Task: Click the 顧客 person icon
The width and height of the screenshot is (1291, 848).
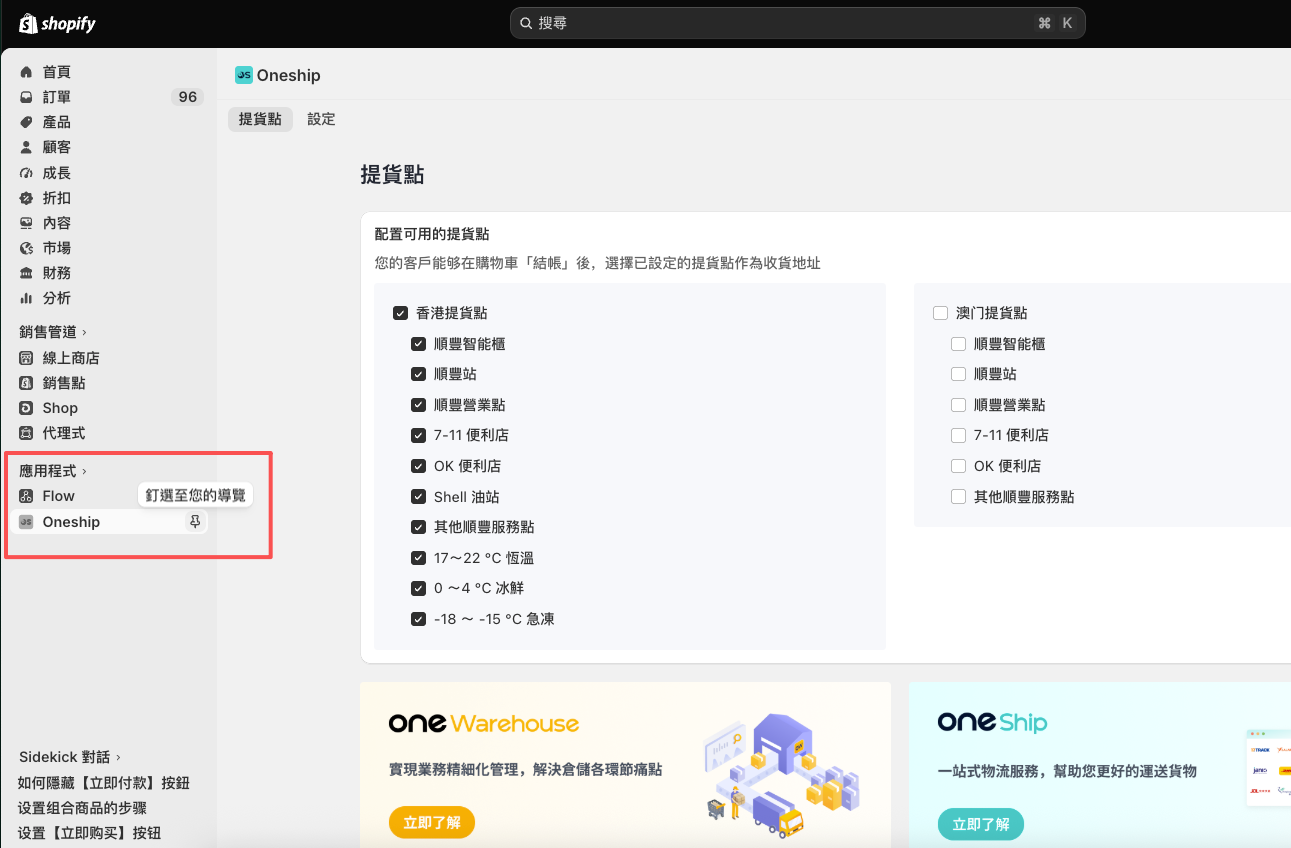Action: 26,147
